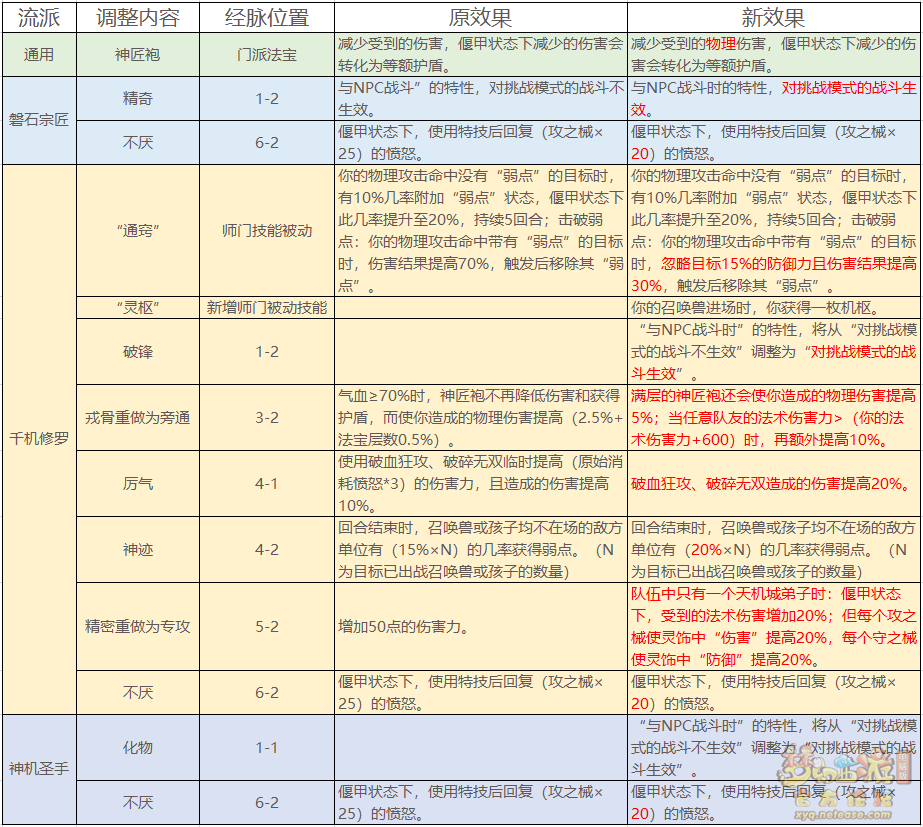Click the new effect "破血狂攻、破碎无双造成的伤害提高20%"

coord(772,484)
